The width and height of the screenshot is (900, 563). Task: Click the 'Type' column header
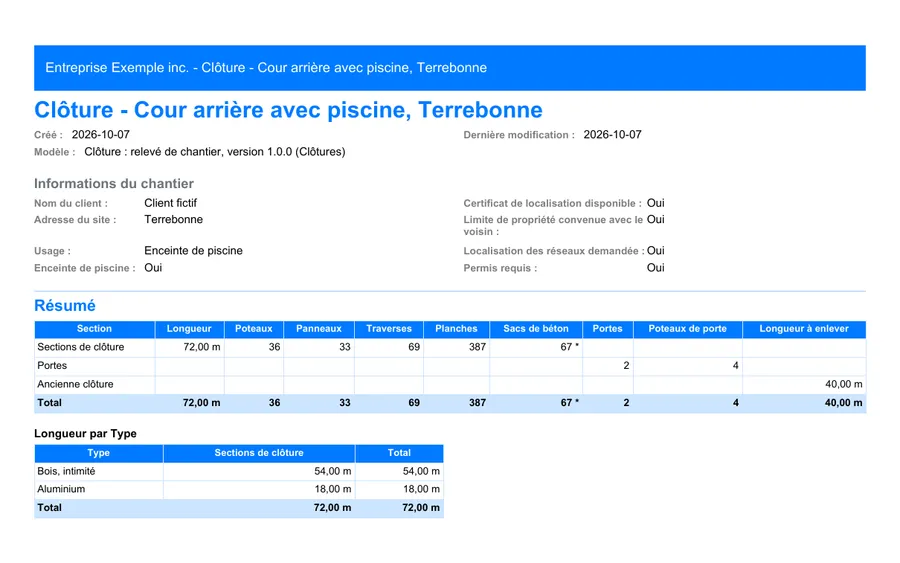pos(99,453)
